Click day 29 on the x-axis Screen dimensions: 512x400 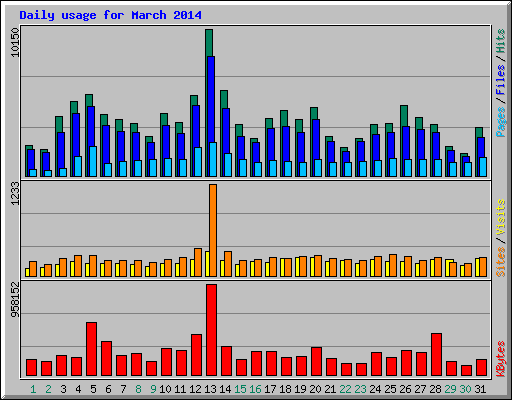pos(450,389)
